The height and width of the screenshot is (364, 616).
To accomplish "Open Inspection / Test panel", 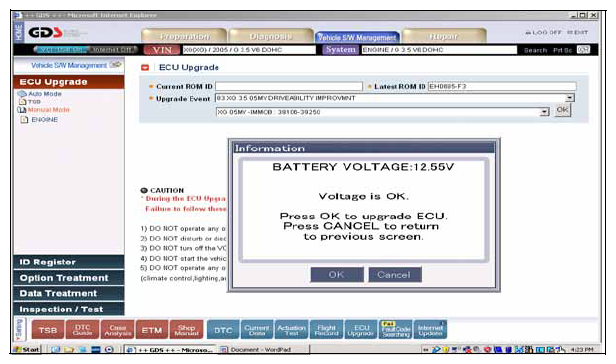I will coord(69,309).
